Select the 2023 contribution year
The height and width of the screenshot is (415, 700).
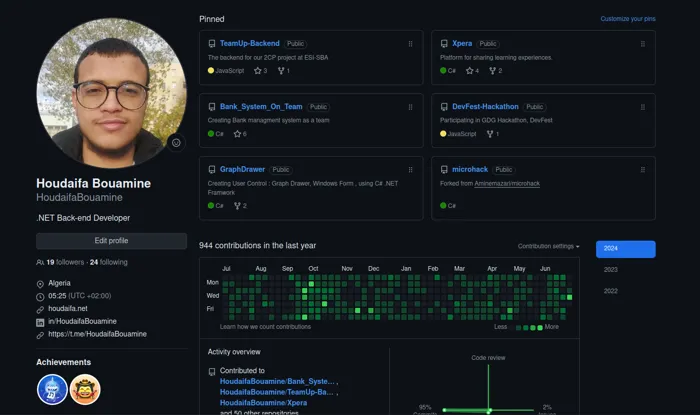[611, 270]
